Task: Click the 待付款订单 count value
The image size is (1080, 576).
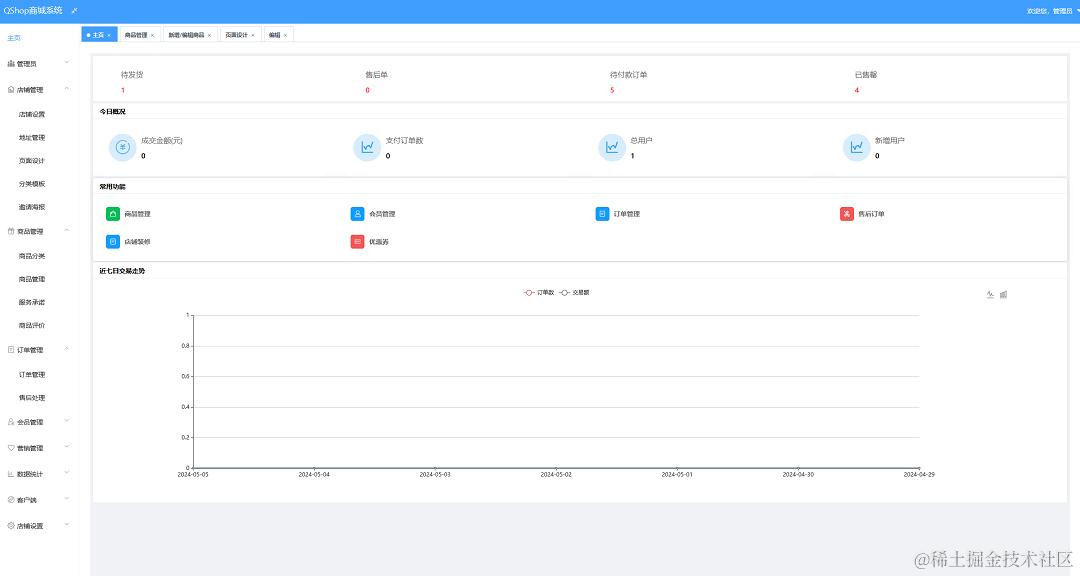Action: point(612,90)
